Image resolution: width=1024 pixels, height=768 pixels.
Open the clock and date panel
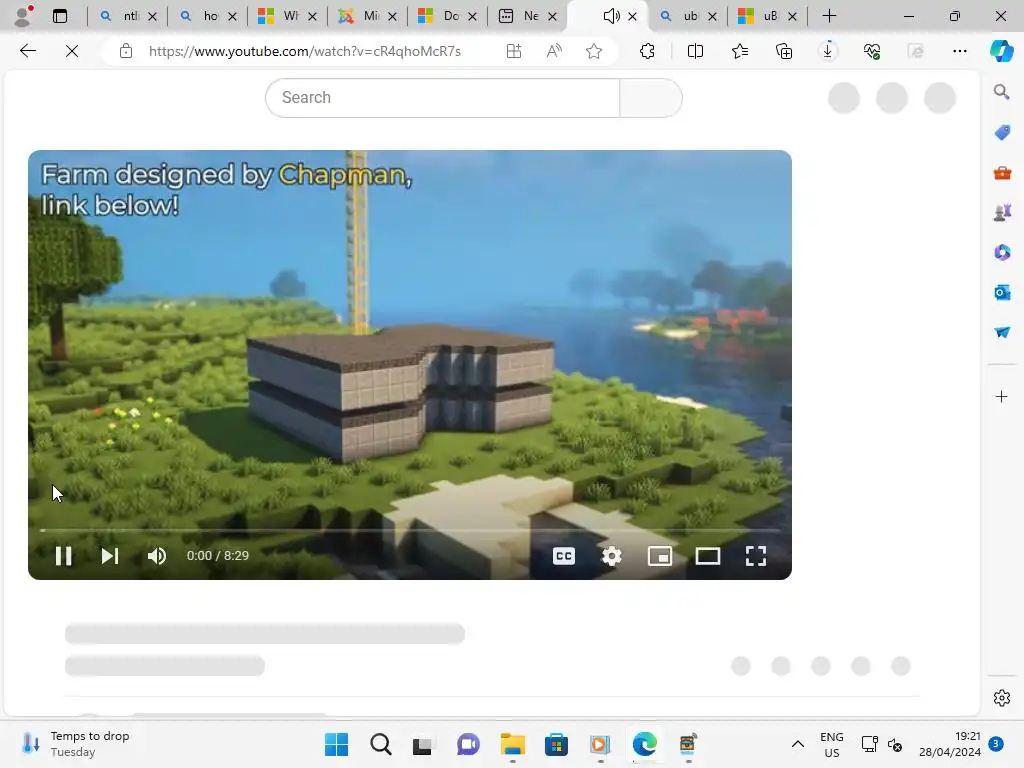[x=950, y=744]
